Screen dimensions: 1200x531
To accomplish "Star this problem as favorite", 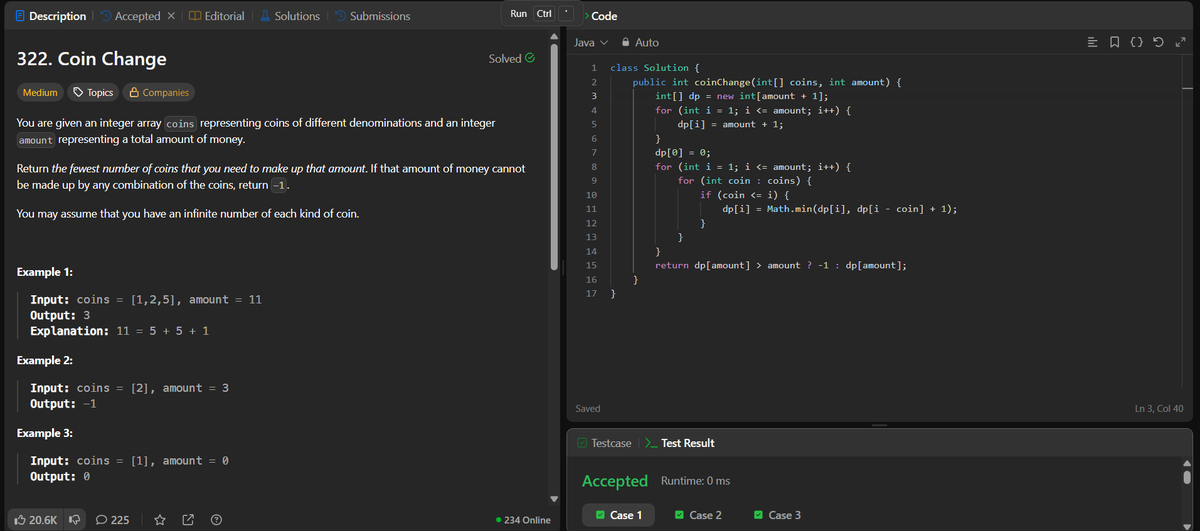I will [x=159, y=520].
